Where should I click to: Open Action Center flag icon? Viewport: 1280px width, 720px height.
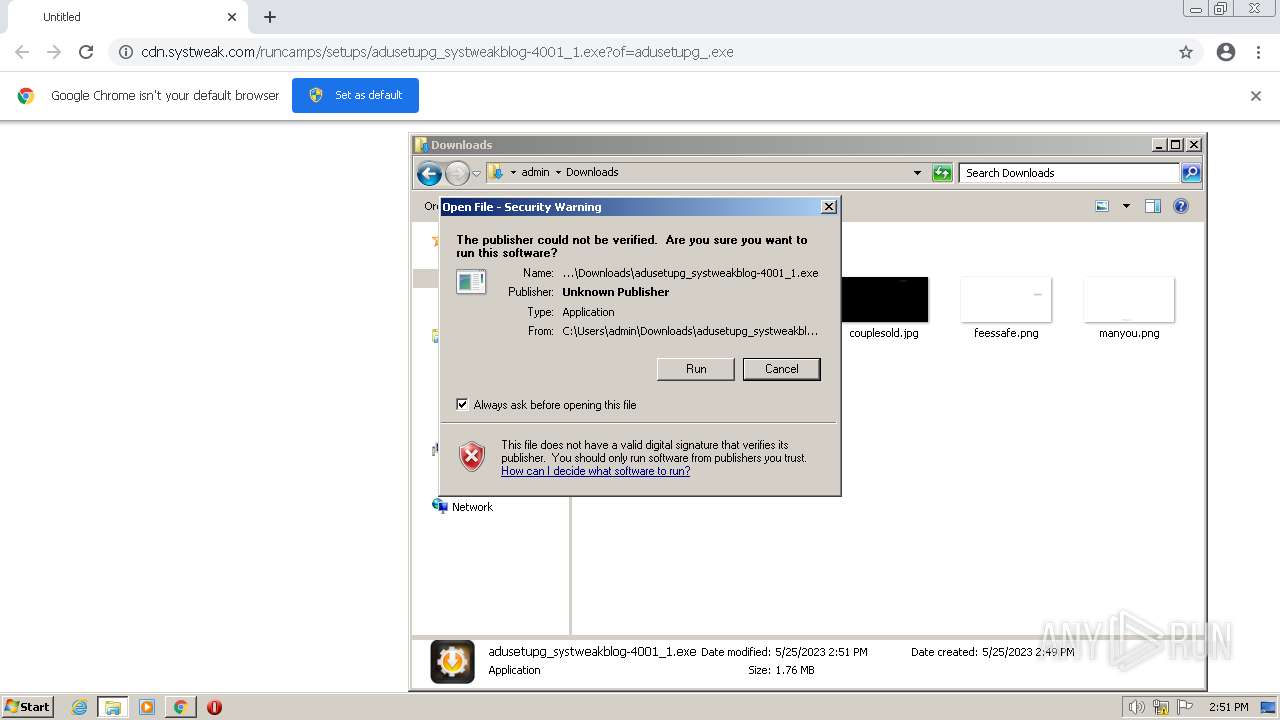(x=1185, y=707)
